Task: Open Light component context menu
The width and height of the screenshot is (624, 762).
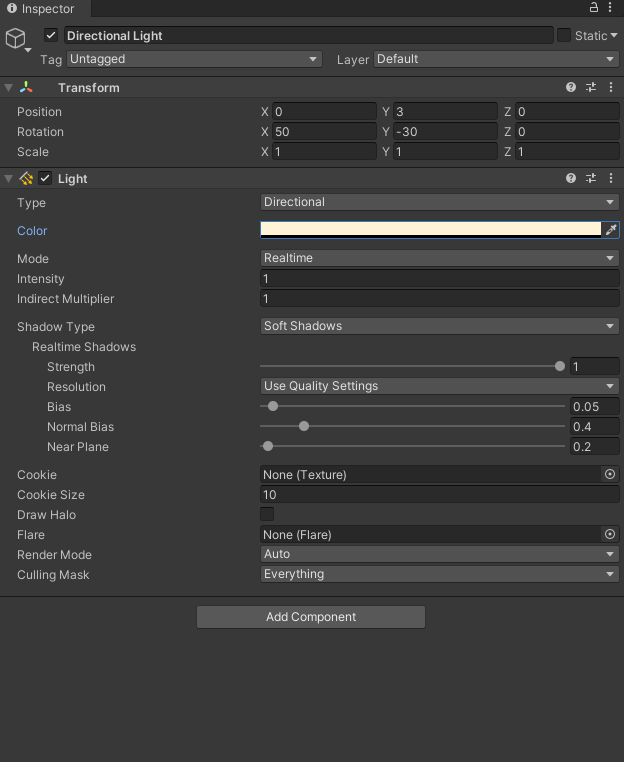Action: point(611,178)
